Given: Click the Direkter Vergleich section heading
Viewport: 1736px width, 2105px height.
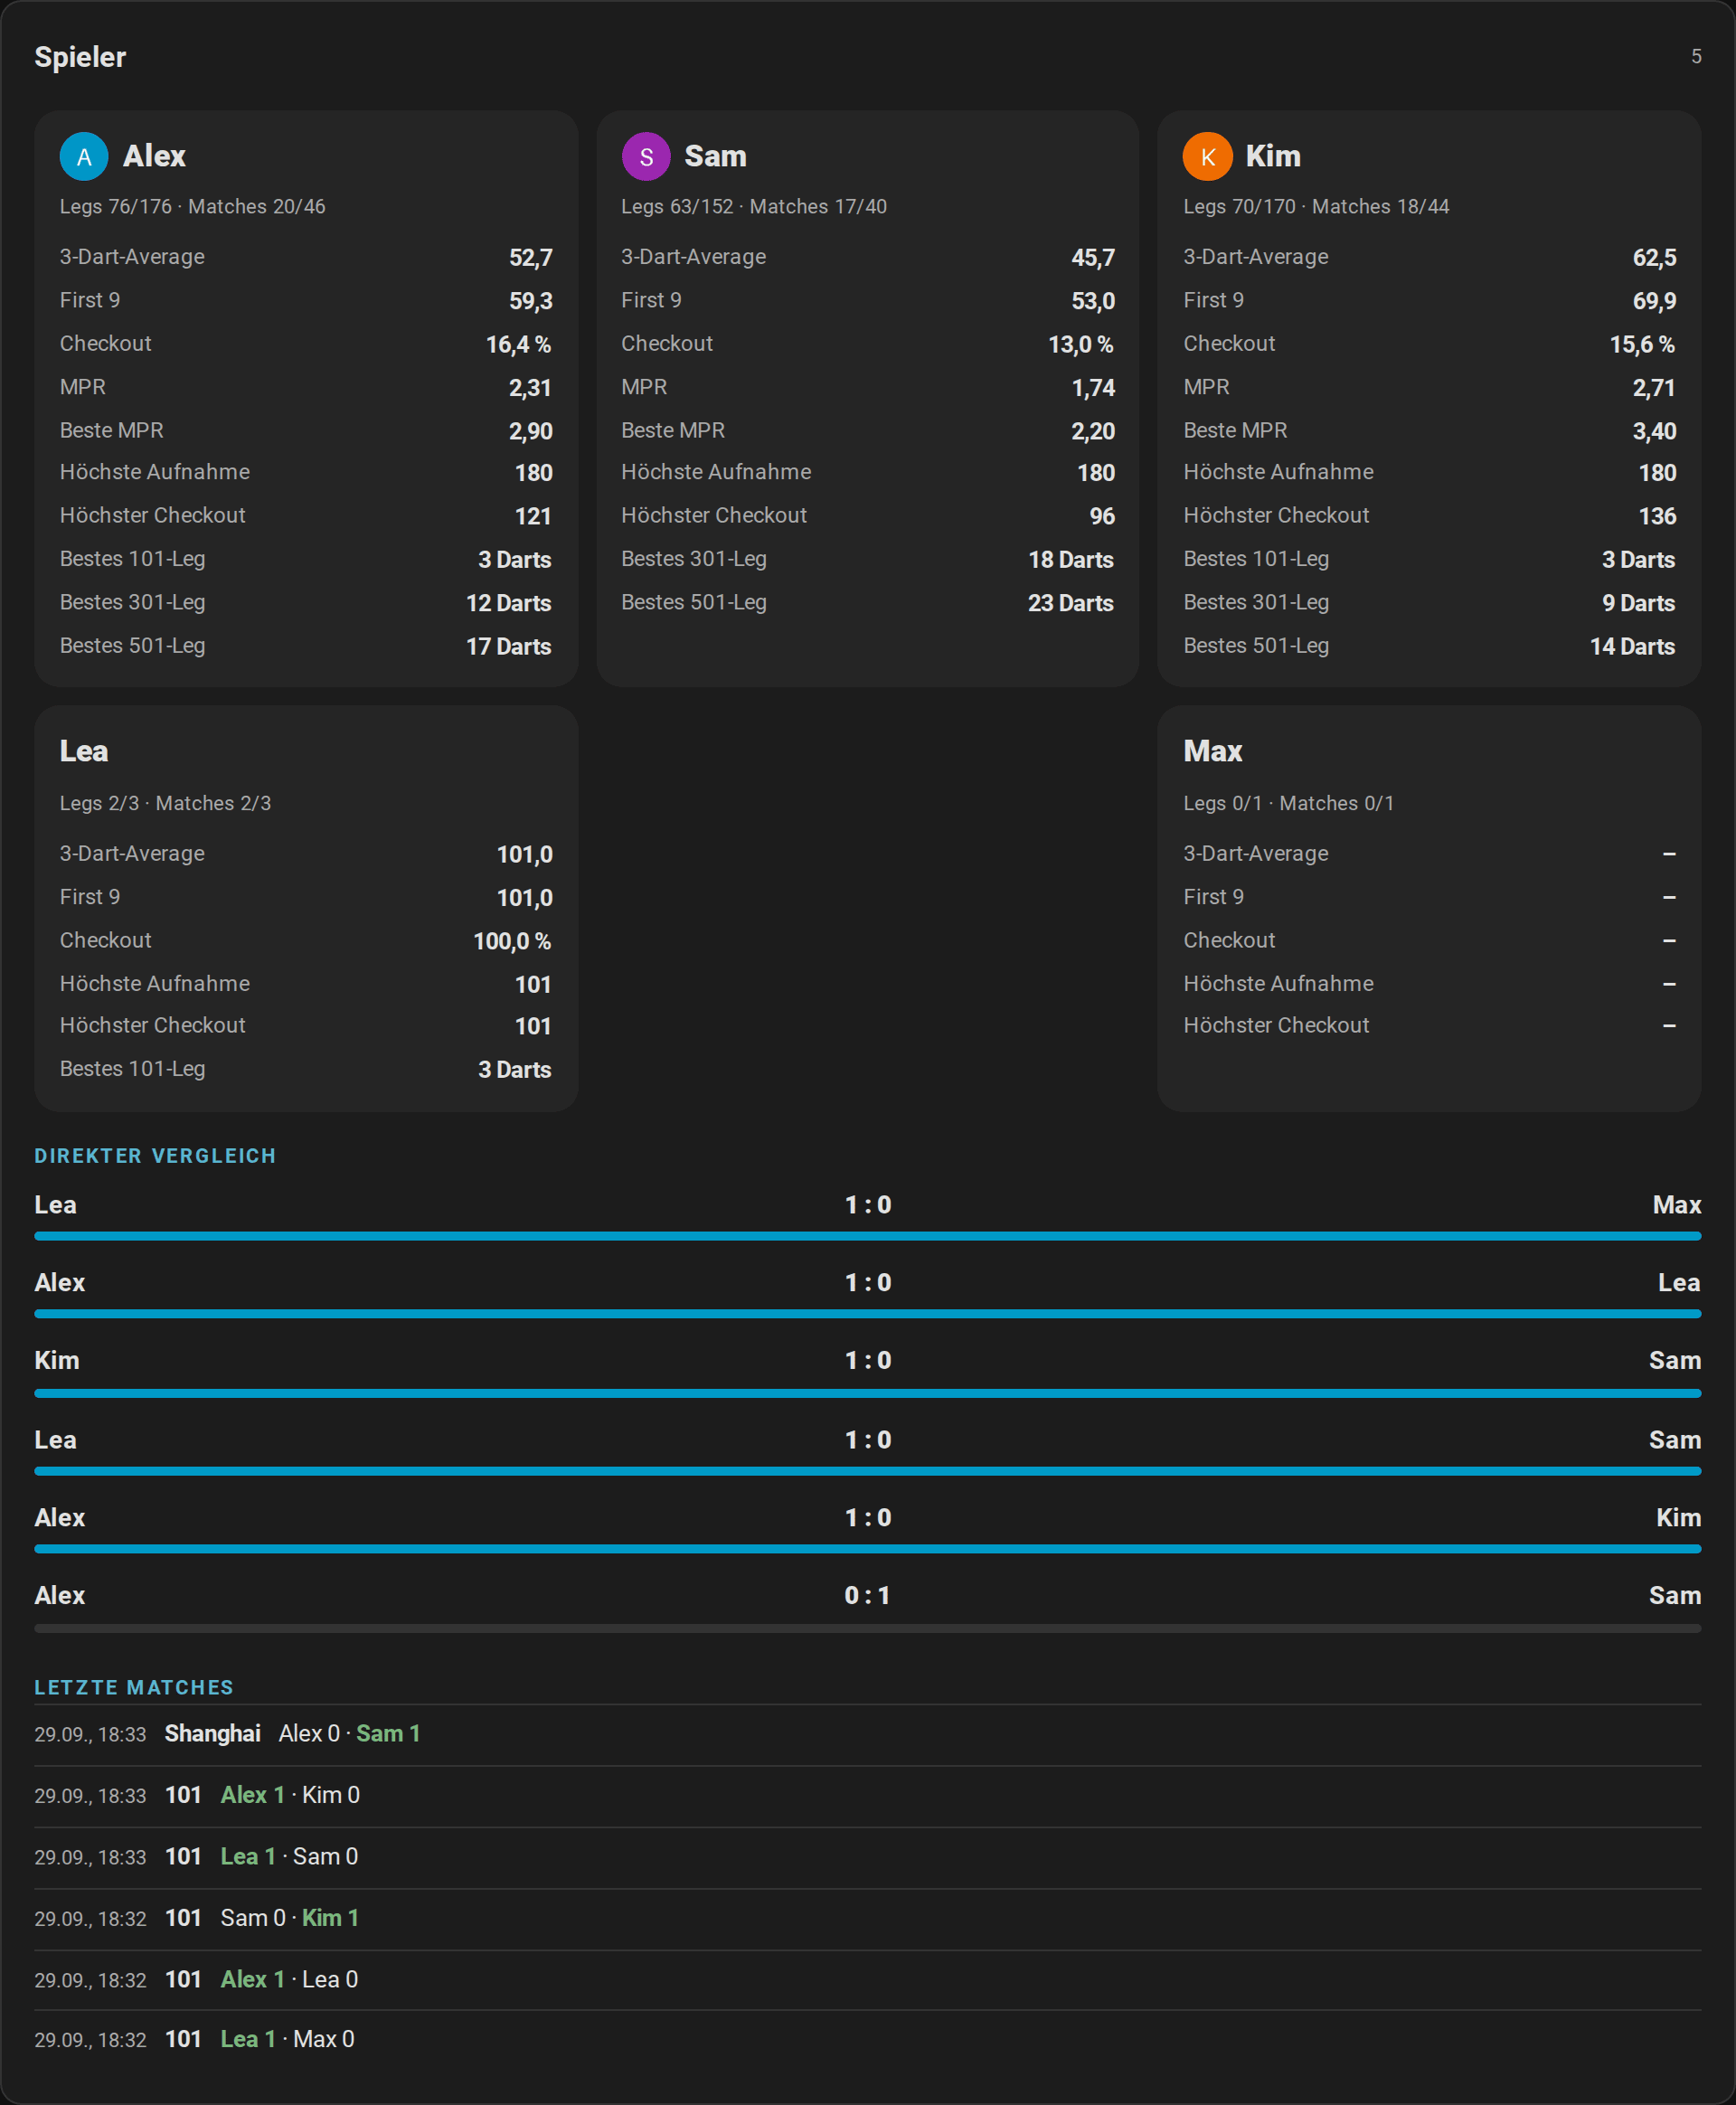Looking at the screenshot, I should (155, 1156).
